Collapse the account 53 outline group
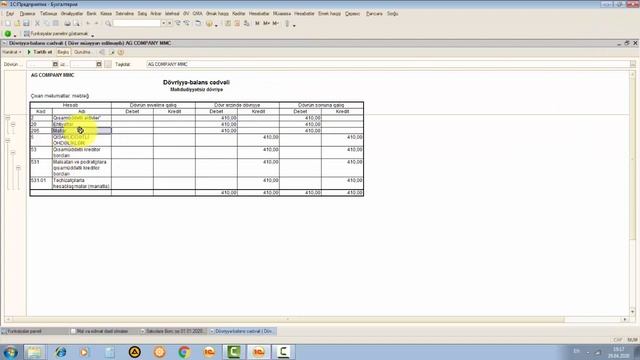 (x=13, y=153)
